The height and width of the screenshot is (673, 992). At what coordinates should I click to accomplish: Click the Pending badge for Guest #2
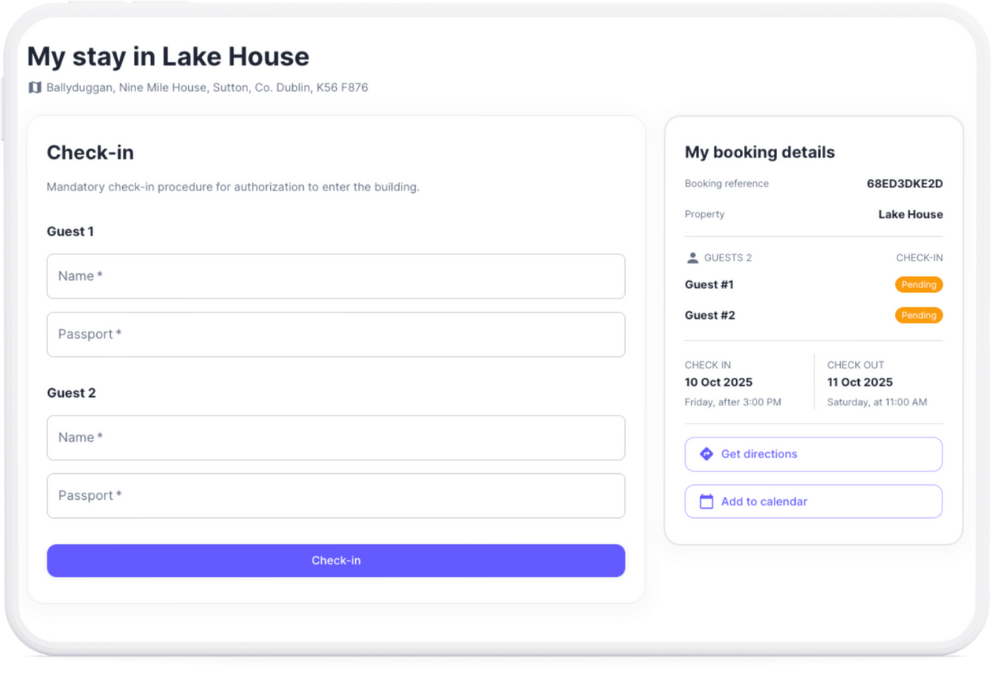pyautogui.click(x=918, y=315)
